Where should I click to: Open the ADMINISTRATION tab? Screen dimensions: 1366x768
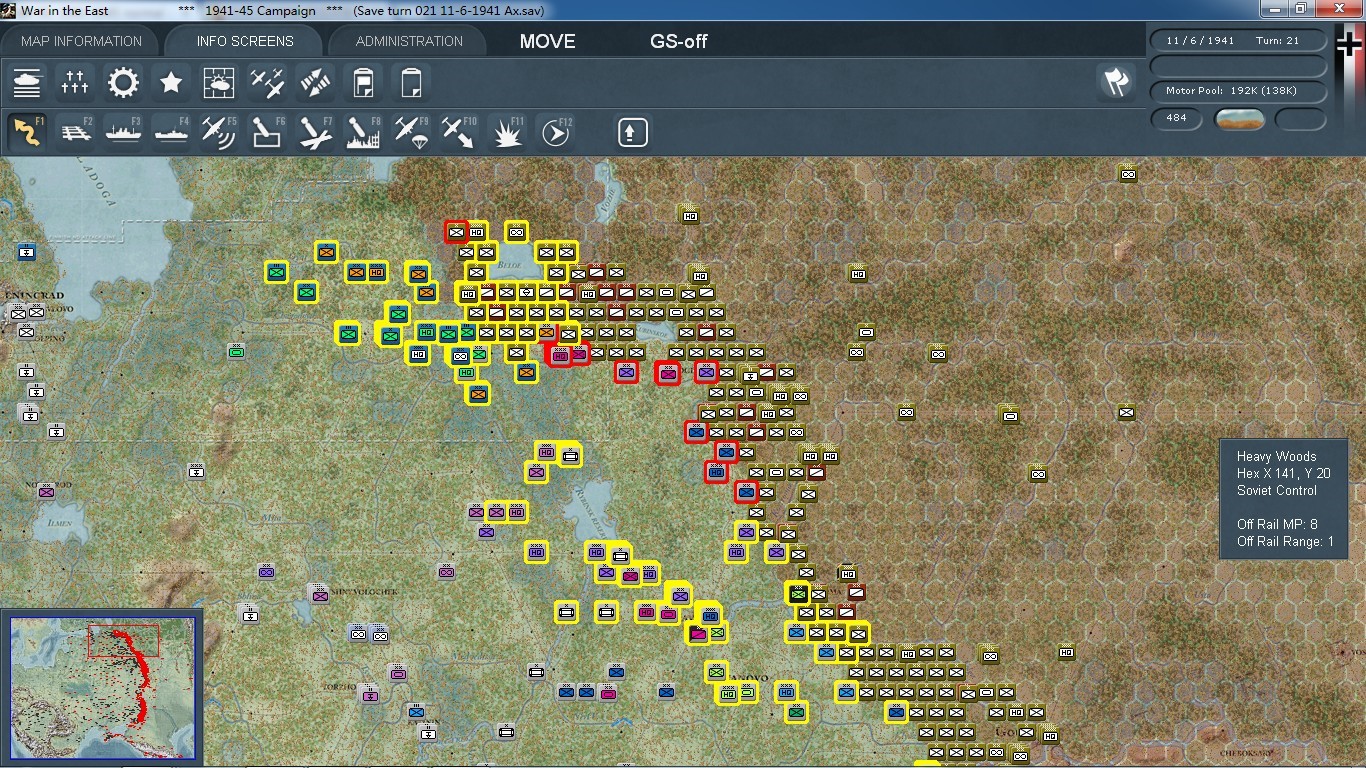(x=409, y=41)
